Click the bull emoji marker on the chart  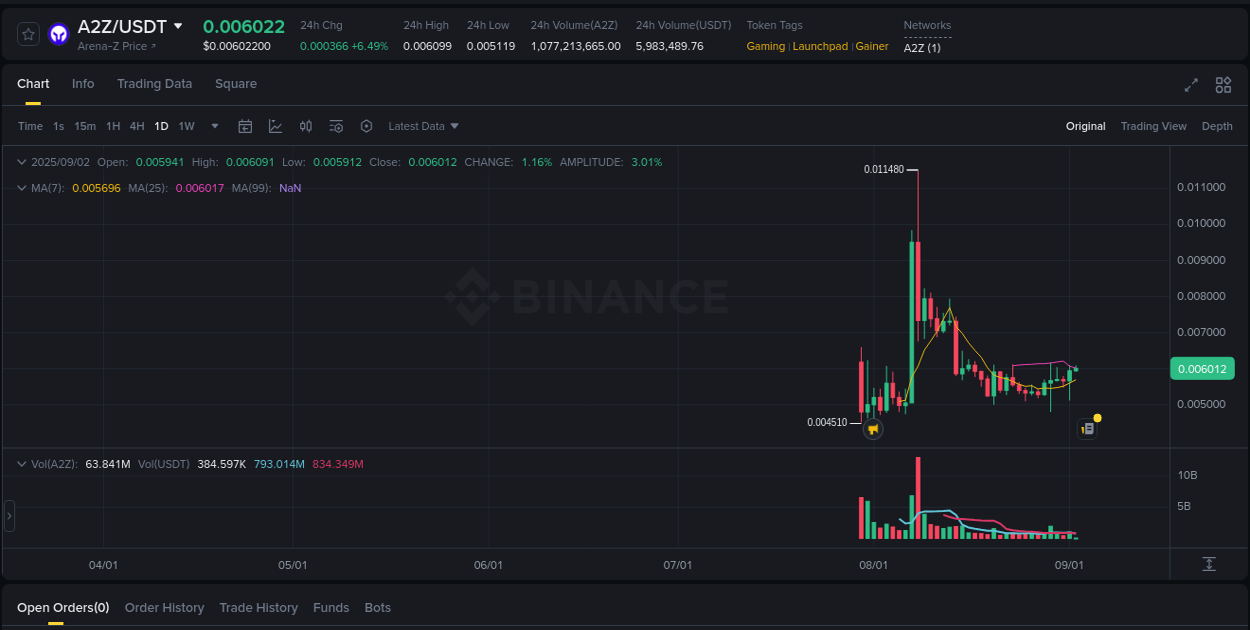(x=873, y=429)
